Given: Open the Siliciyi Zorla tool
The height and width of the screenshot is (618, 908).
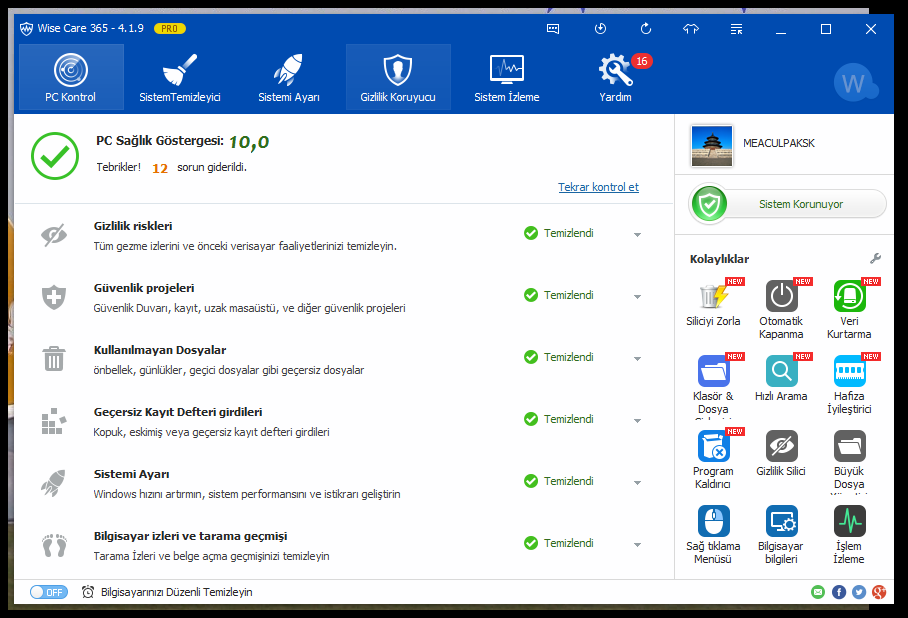Looking at the screenshot, I should (x=713, y=303).
